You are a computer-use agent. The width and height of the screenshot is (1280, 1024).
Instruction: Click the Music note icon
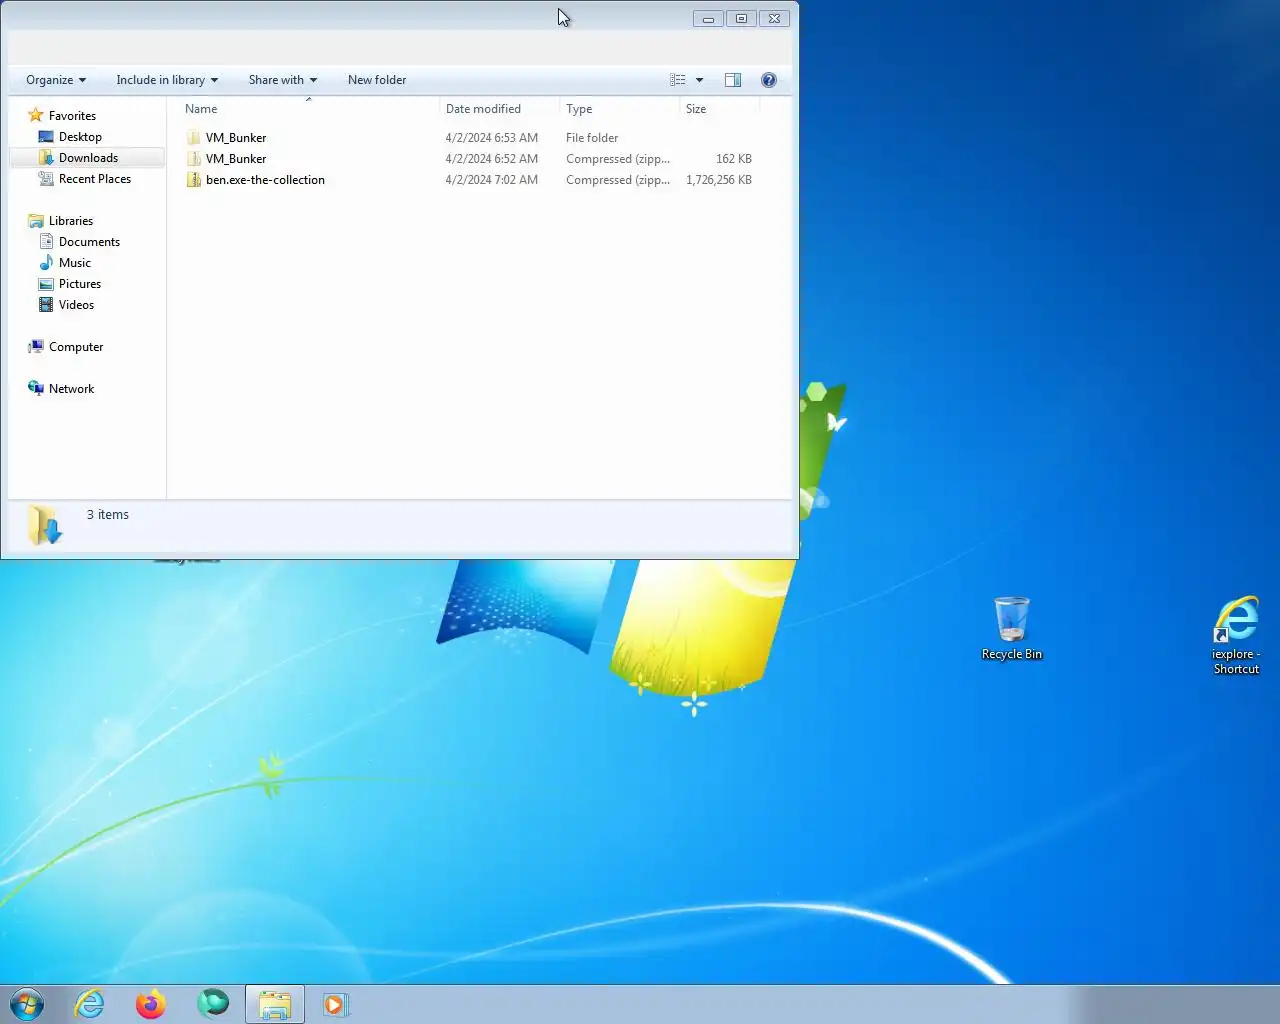(46, 263)
